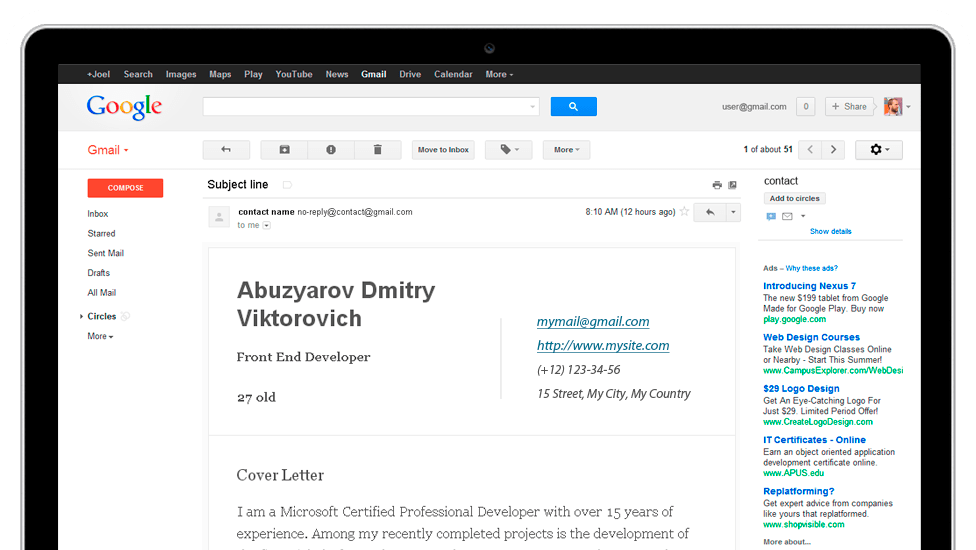Open $29 Logo Design ad
Viewport: 976px width, 550px height.
pos(801,388)
